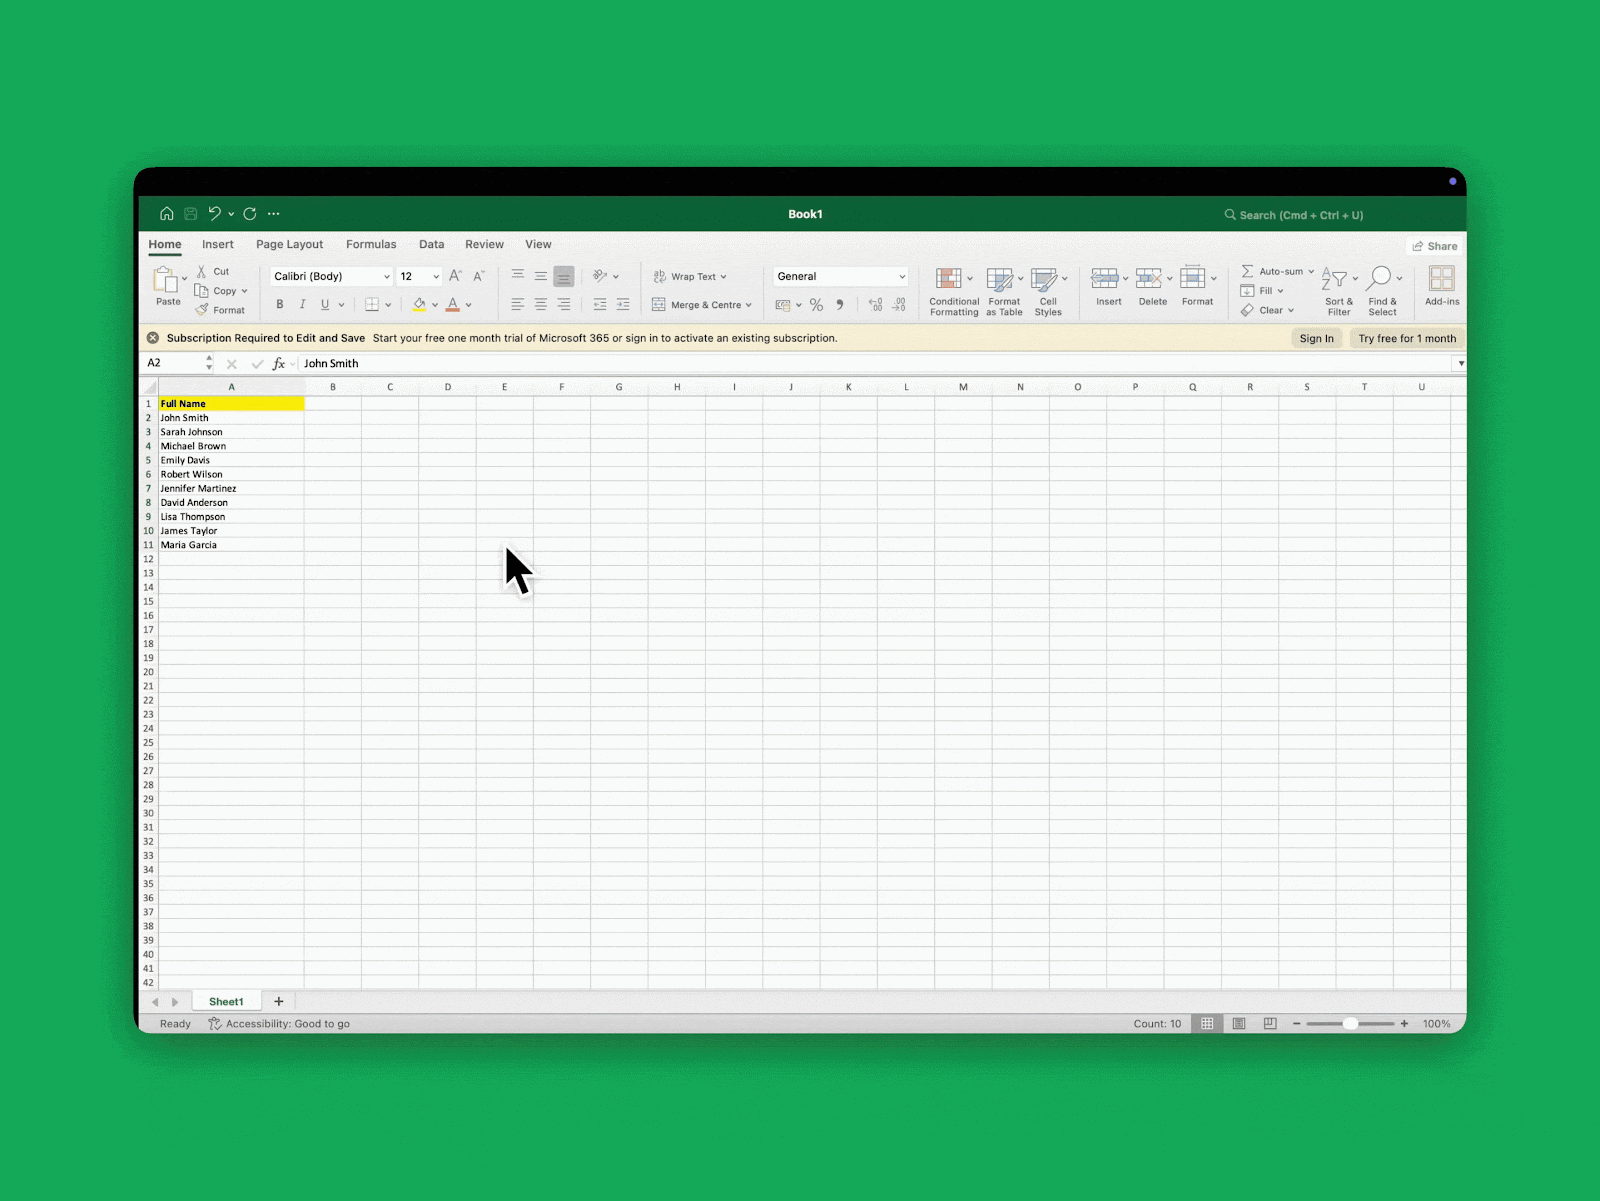Image resolution: width=1600 pixels, height=1201 pixels.
Task: Toggle Wrap Text on
Action: (691, 276)
